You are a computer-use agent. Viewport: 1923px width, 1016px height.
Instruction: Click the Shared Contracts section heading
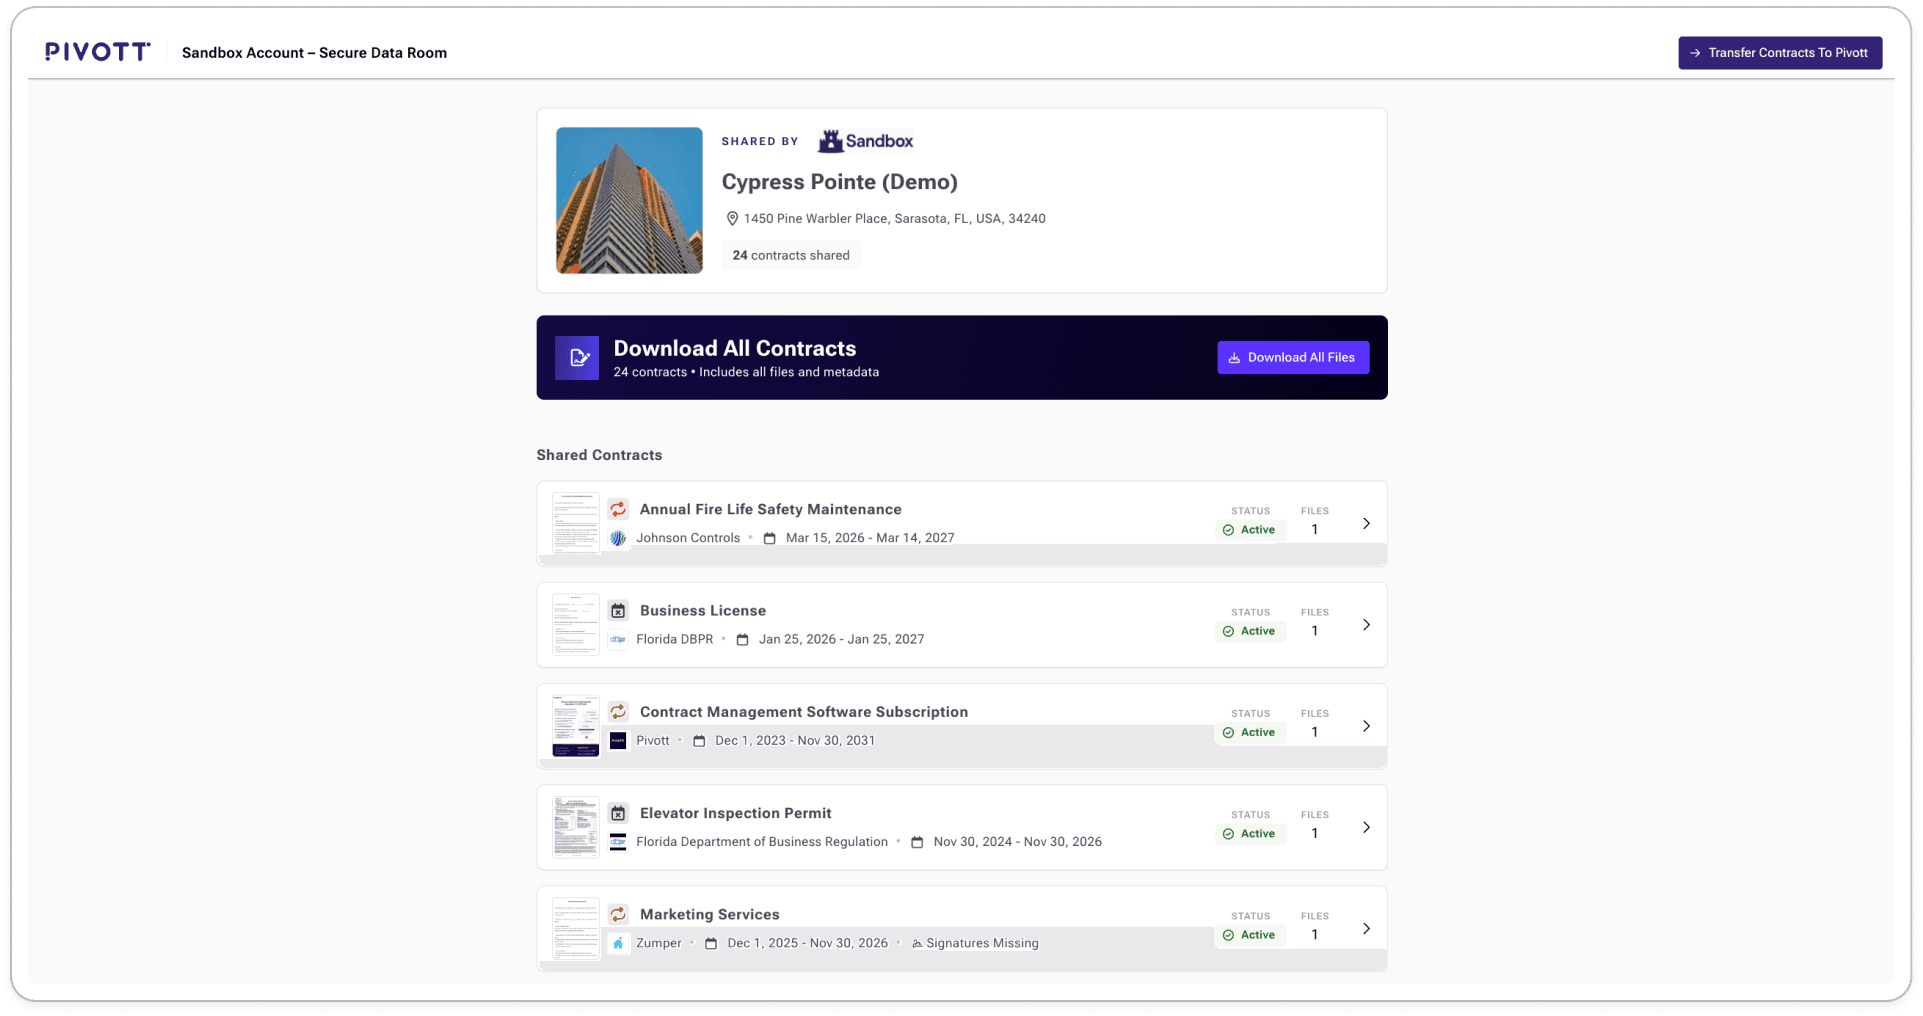pyautogui.click(x=599, y=455)
